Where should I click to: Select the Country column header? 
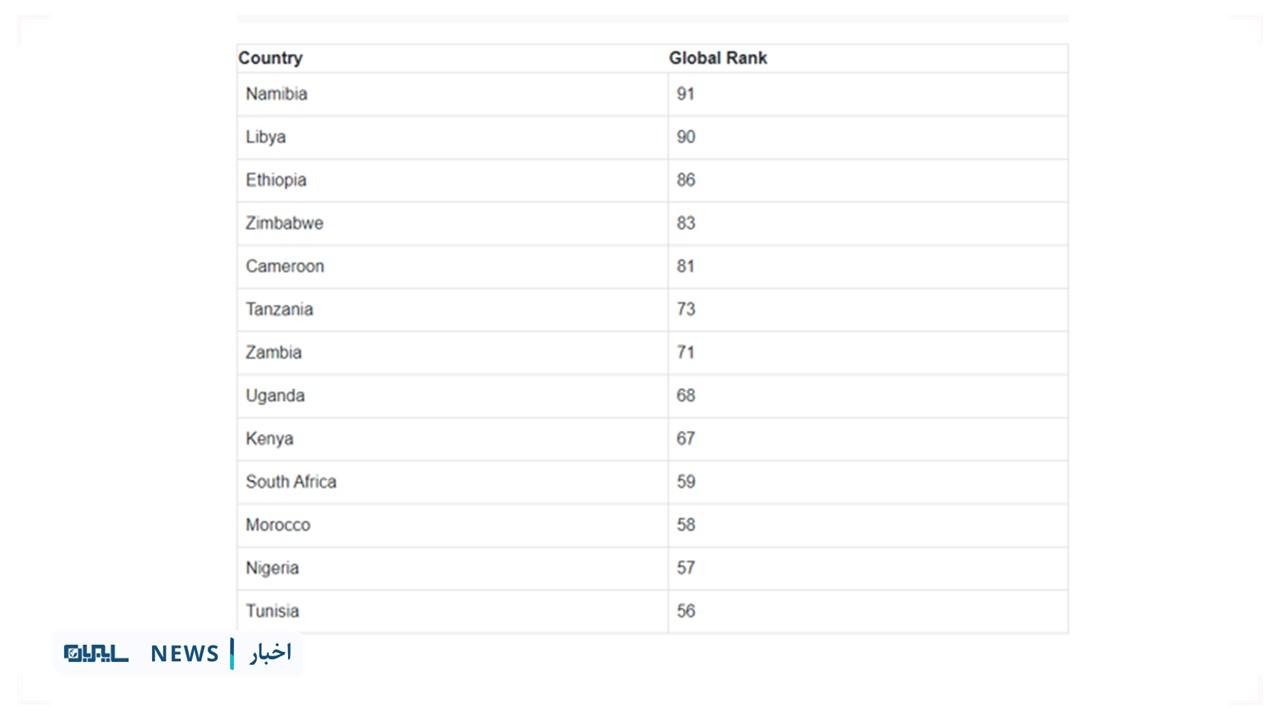[270, 58]
